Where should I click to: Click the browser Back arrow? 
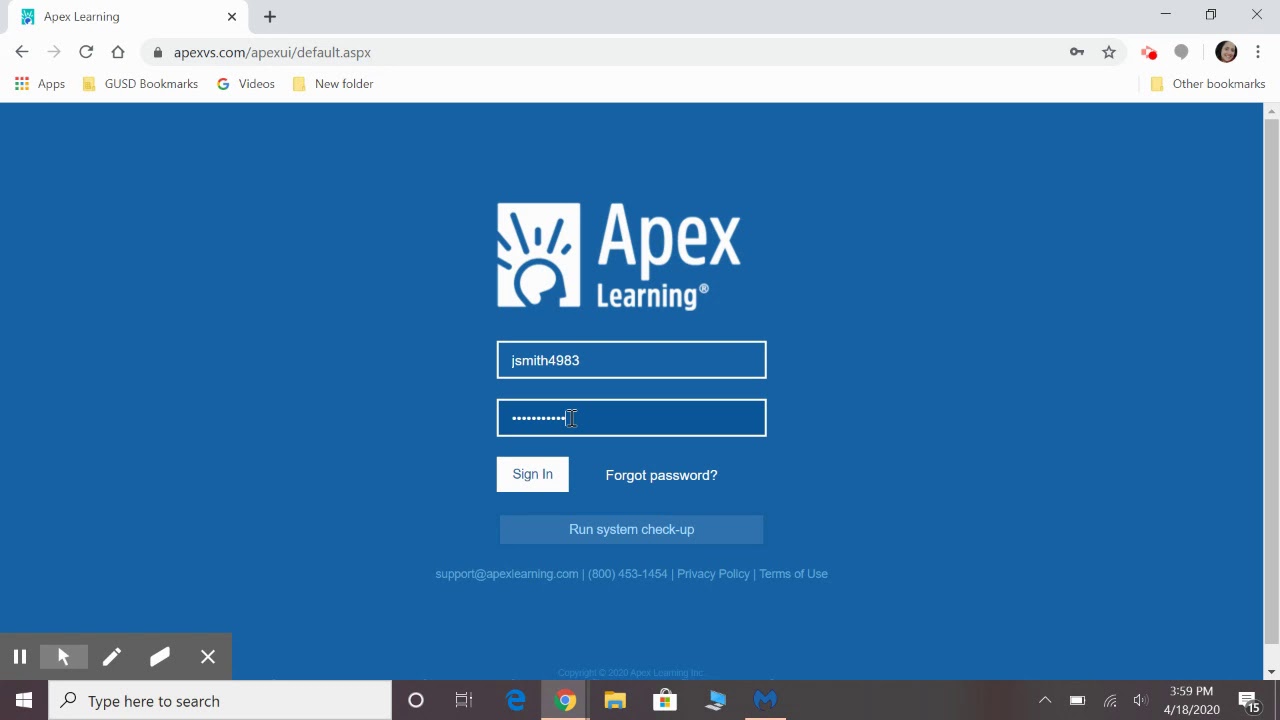(x=22, y=52)
